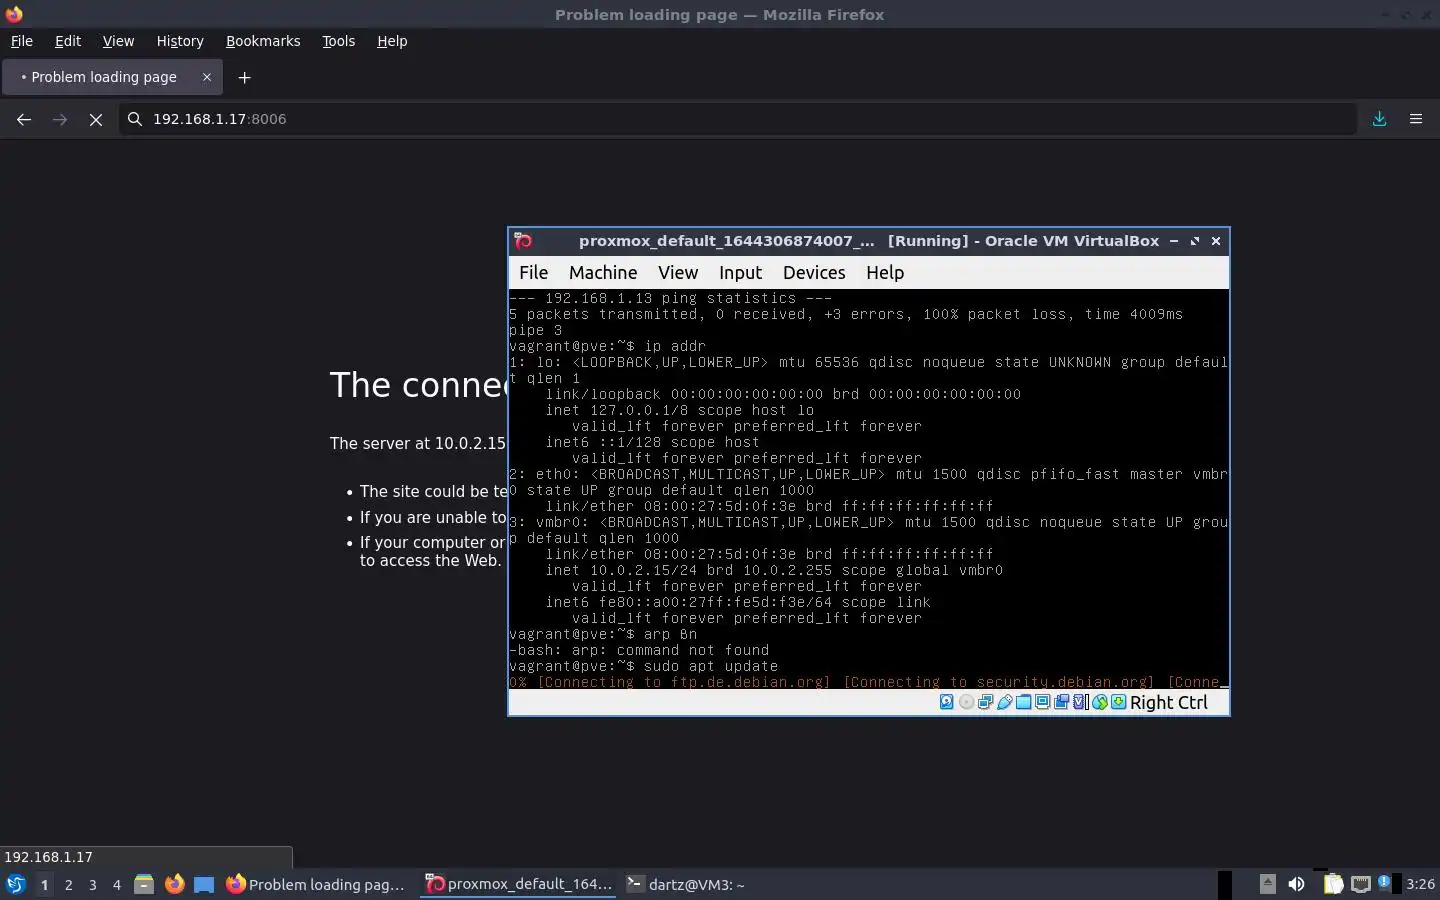Click the update notifier tray icon
This screenshot has width=1440, height=900.
[x=1384, y=882]
